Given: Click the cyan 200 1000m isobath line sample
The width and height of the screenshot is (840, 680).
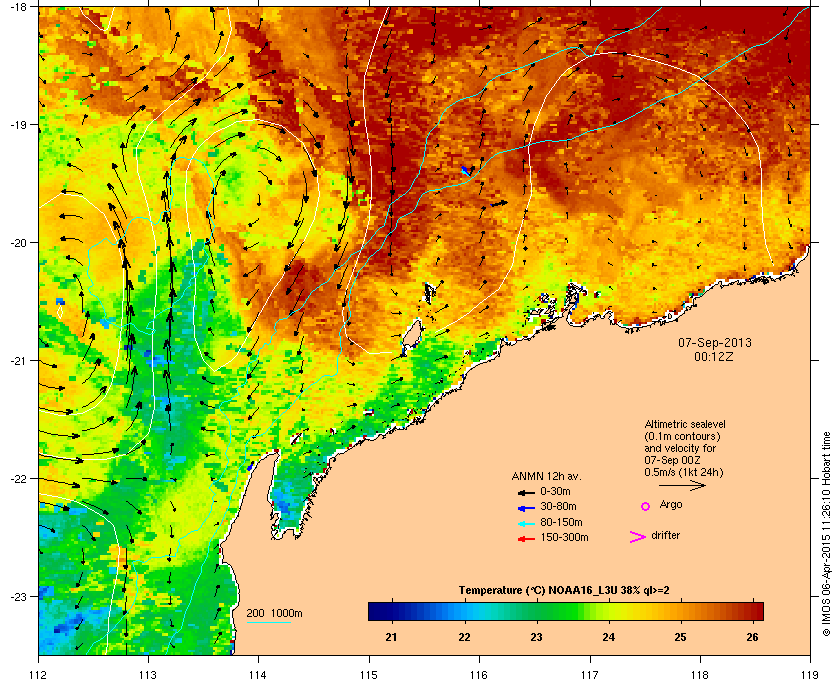Looking at the screenshot, I should (268, 623).
